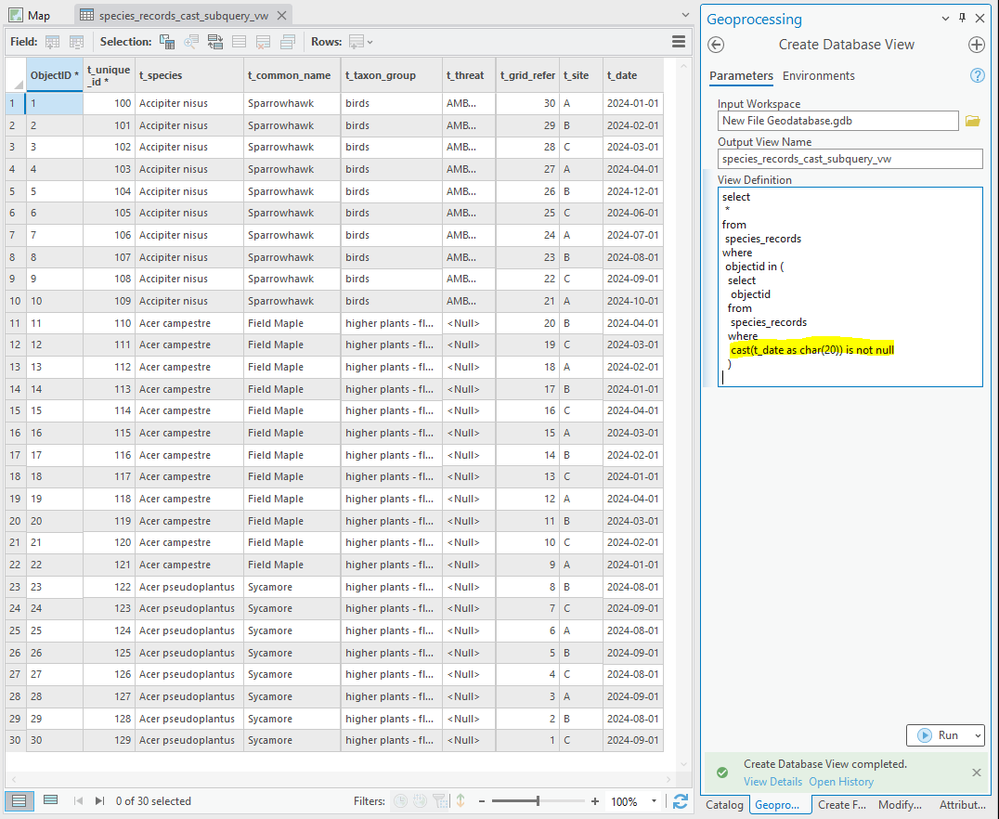The image size is (999, 819).
Task: Dismiss the completion message
Action: point(976,772)
